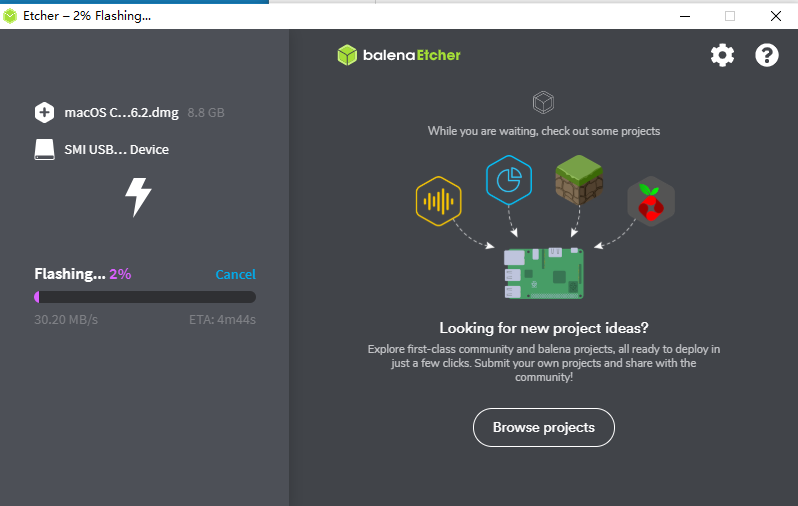Select the USB drive icon

point(44,150)
